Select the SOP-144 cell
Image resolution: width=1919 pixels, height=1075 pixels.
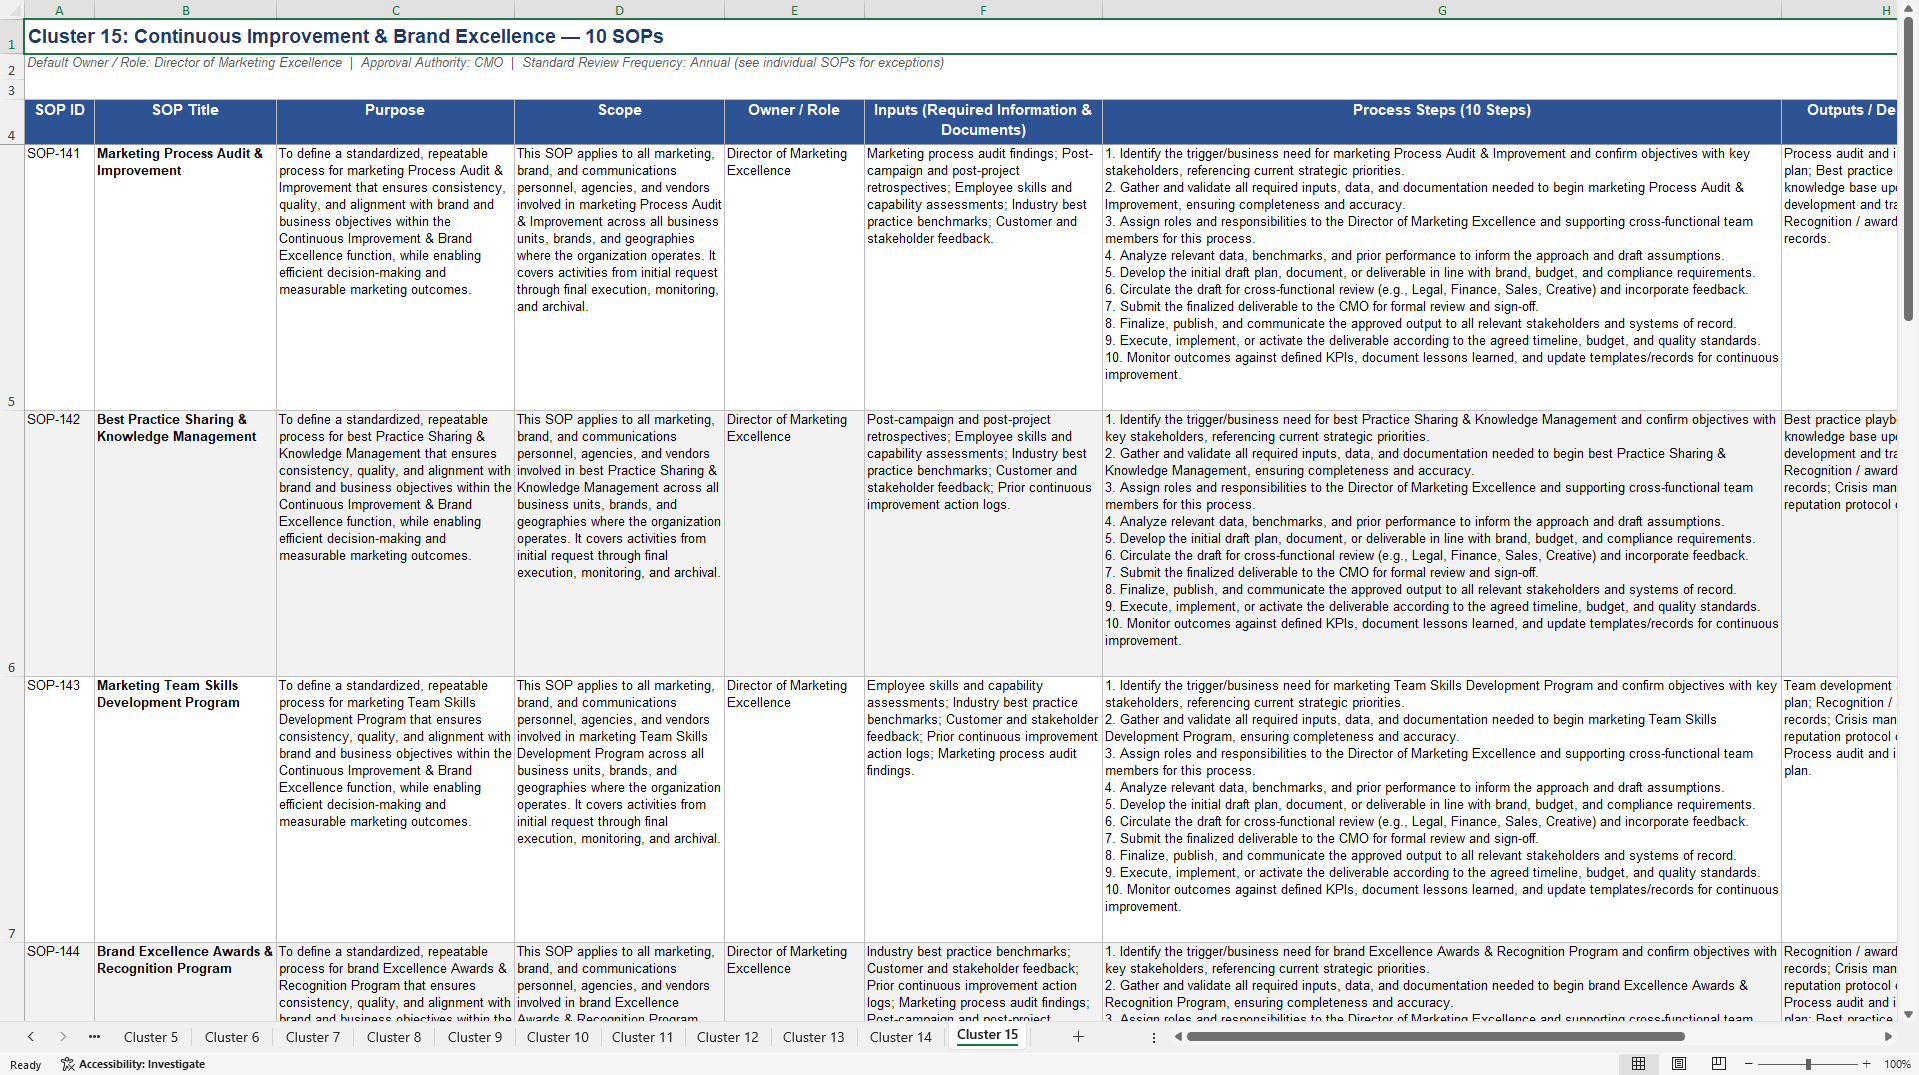pos(59,981)
